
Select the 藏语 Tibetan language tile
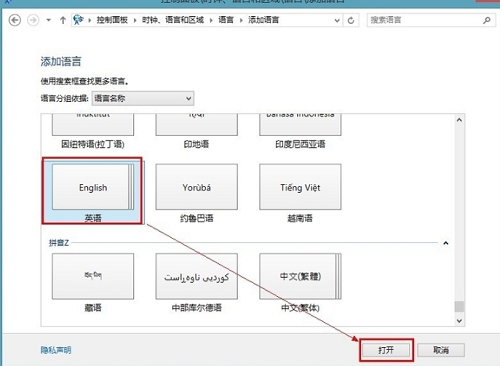(93, 276)
